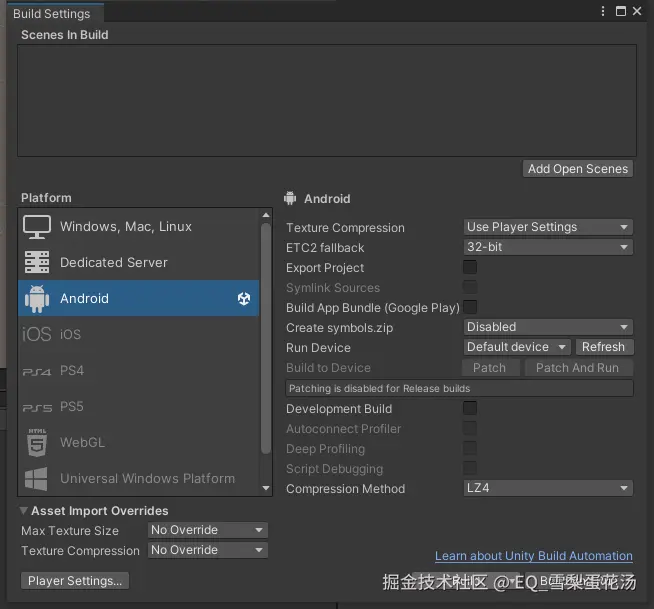Click the WebGL HTML5 icon

click(37, 443)
